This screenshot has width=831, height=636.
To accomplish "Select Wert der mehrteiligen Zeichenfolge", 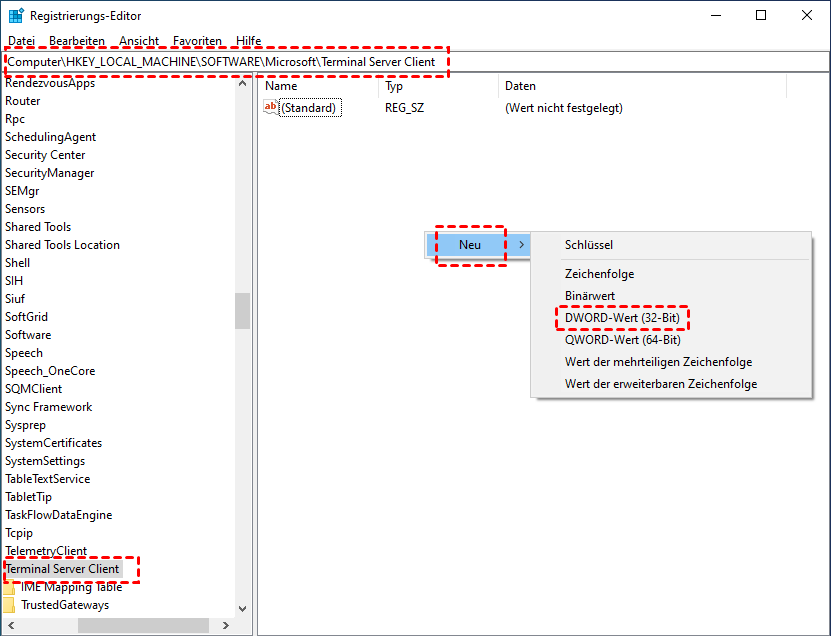I will (659, 362).
